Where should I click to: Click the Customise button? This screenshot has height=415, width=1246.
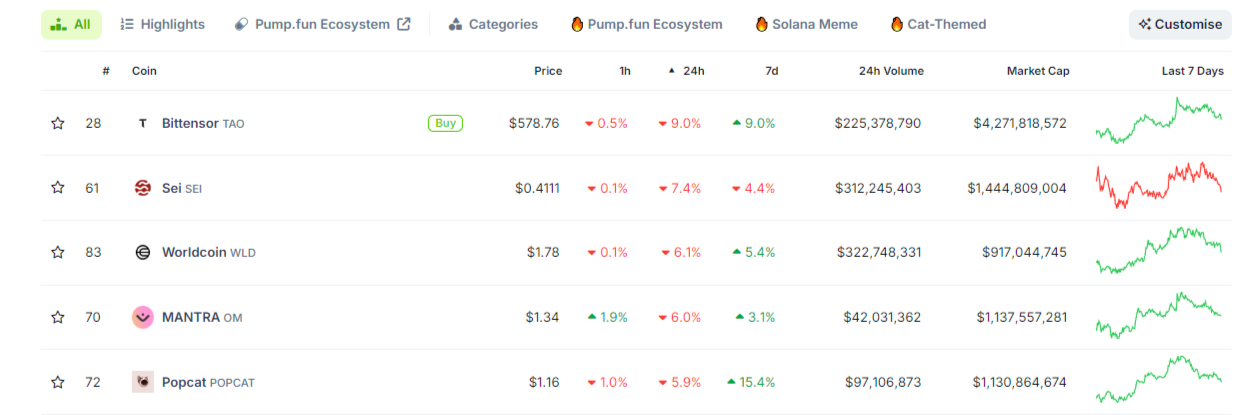(1180, 24)
